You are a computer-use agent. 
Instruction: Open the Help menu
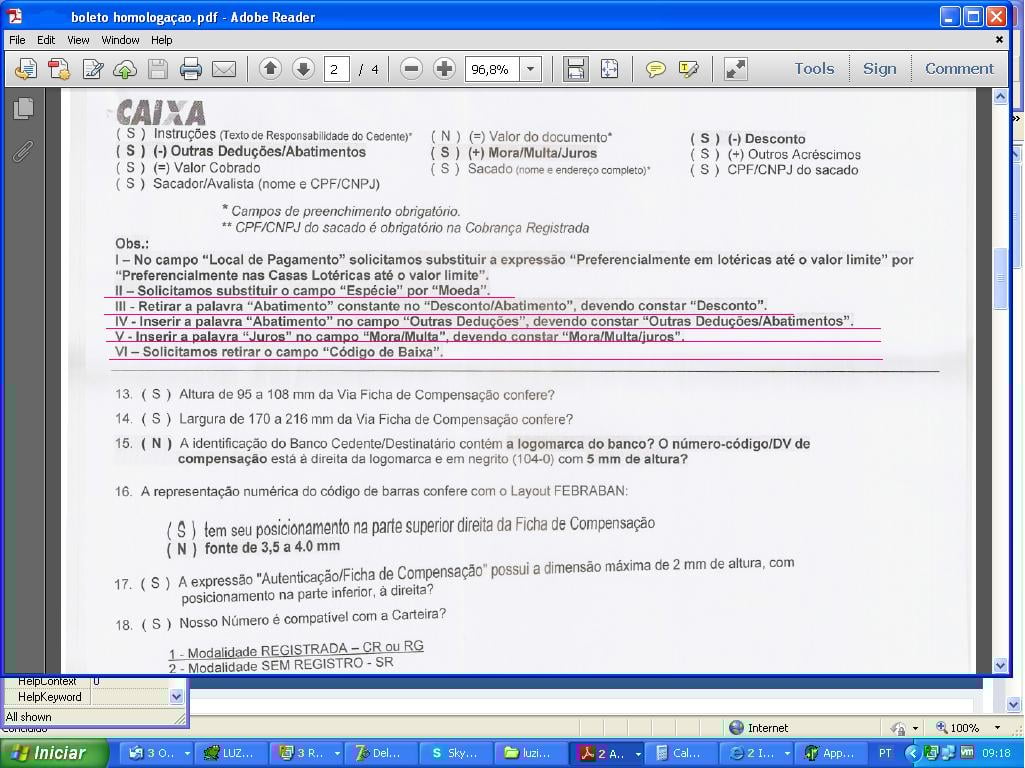[161, 40]
